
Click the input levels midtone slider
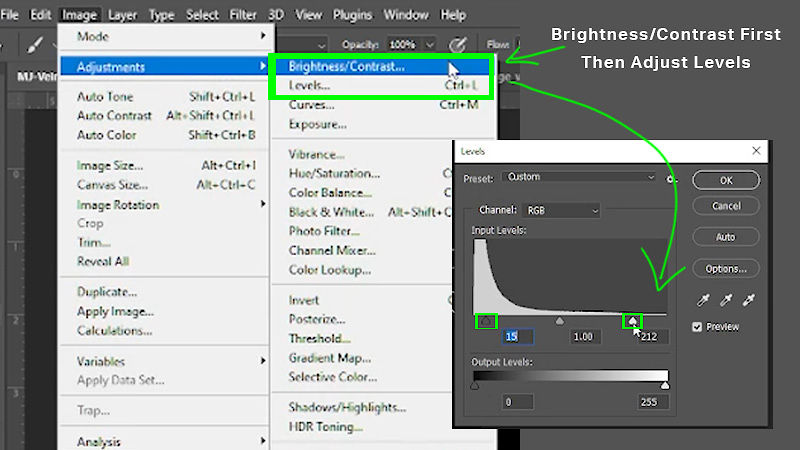tap(560, 321)
